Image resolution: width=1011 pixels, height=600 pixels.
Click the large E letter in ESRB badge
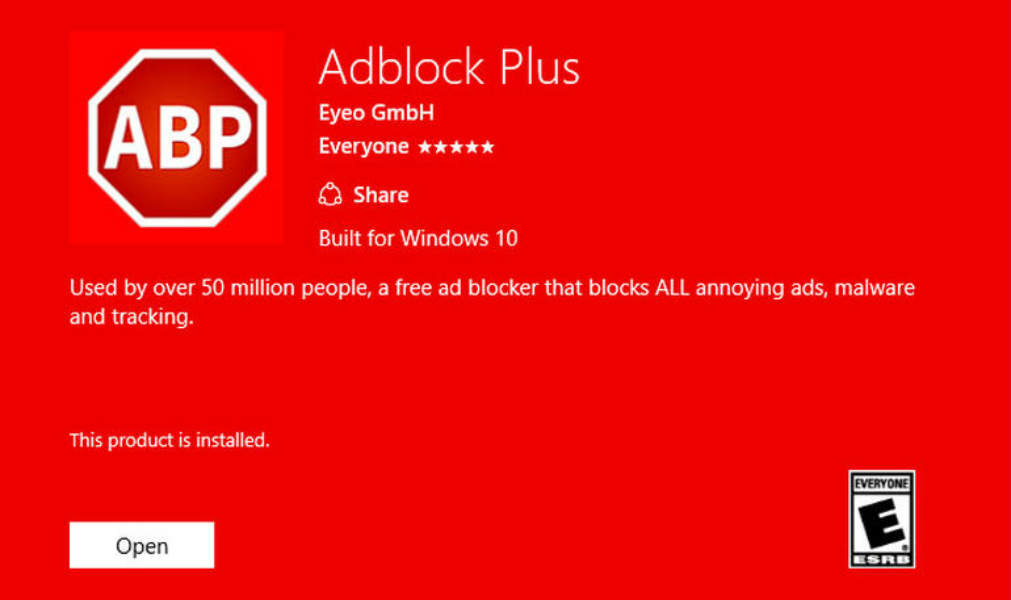pos(884,521)
